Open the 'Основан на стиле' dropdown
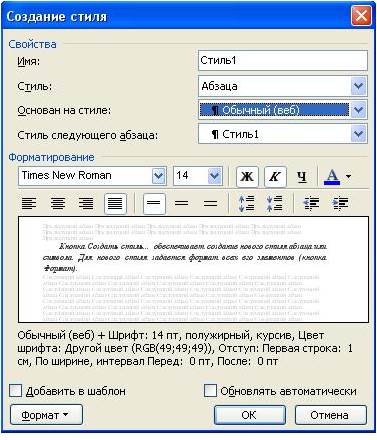 point(359,110)
